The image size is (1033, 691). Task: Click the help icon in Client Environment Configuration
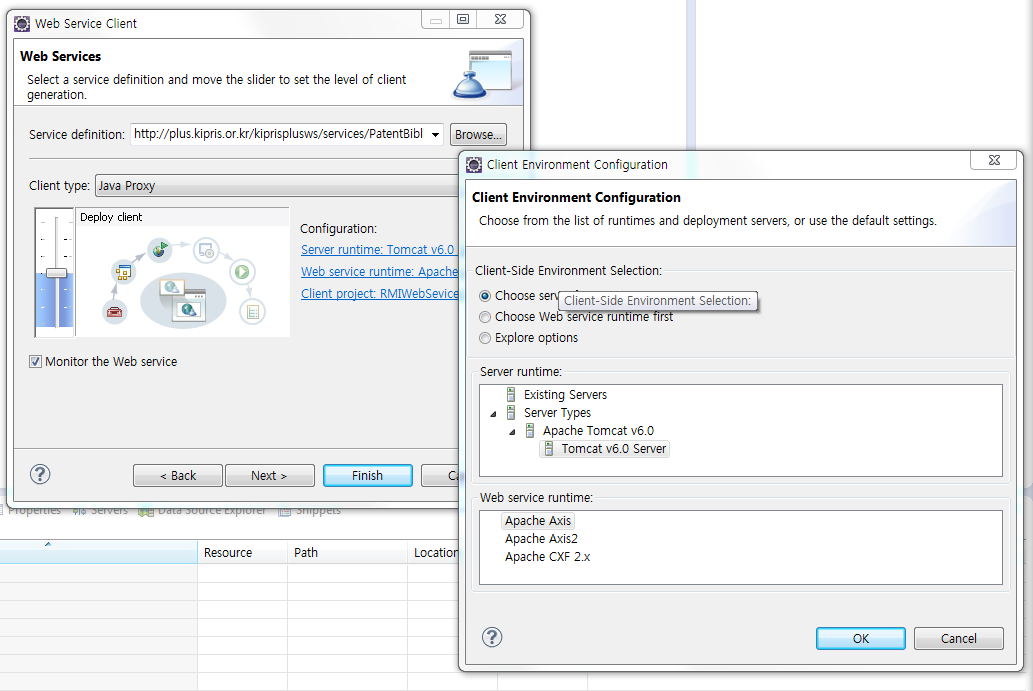click(491, 637)
